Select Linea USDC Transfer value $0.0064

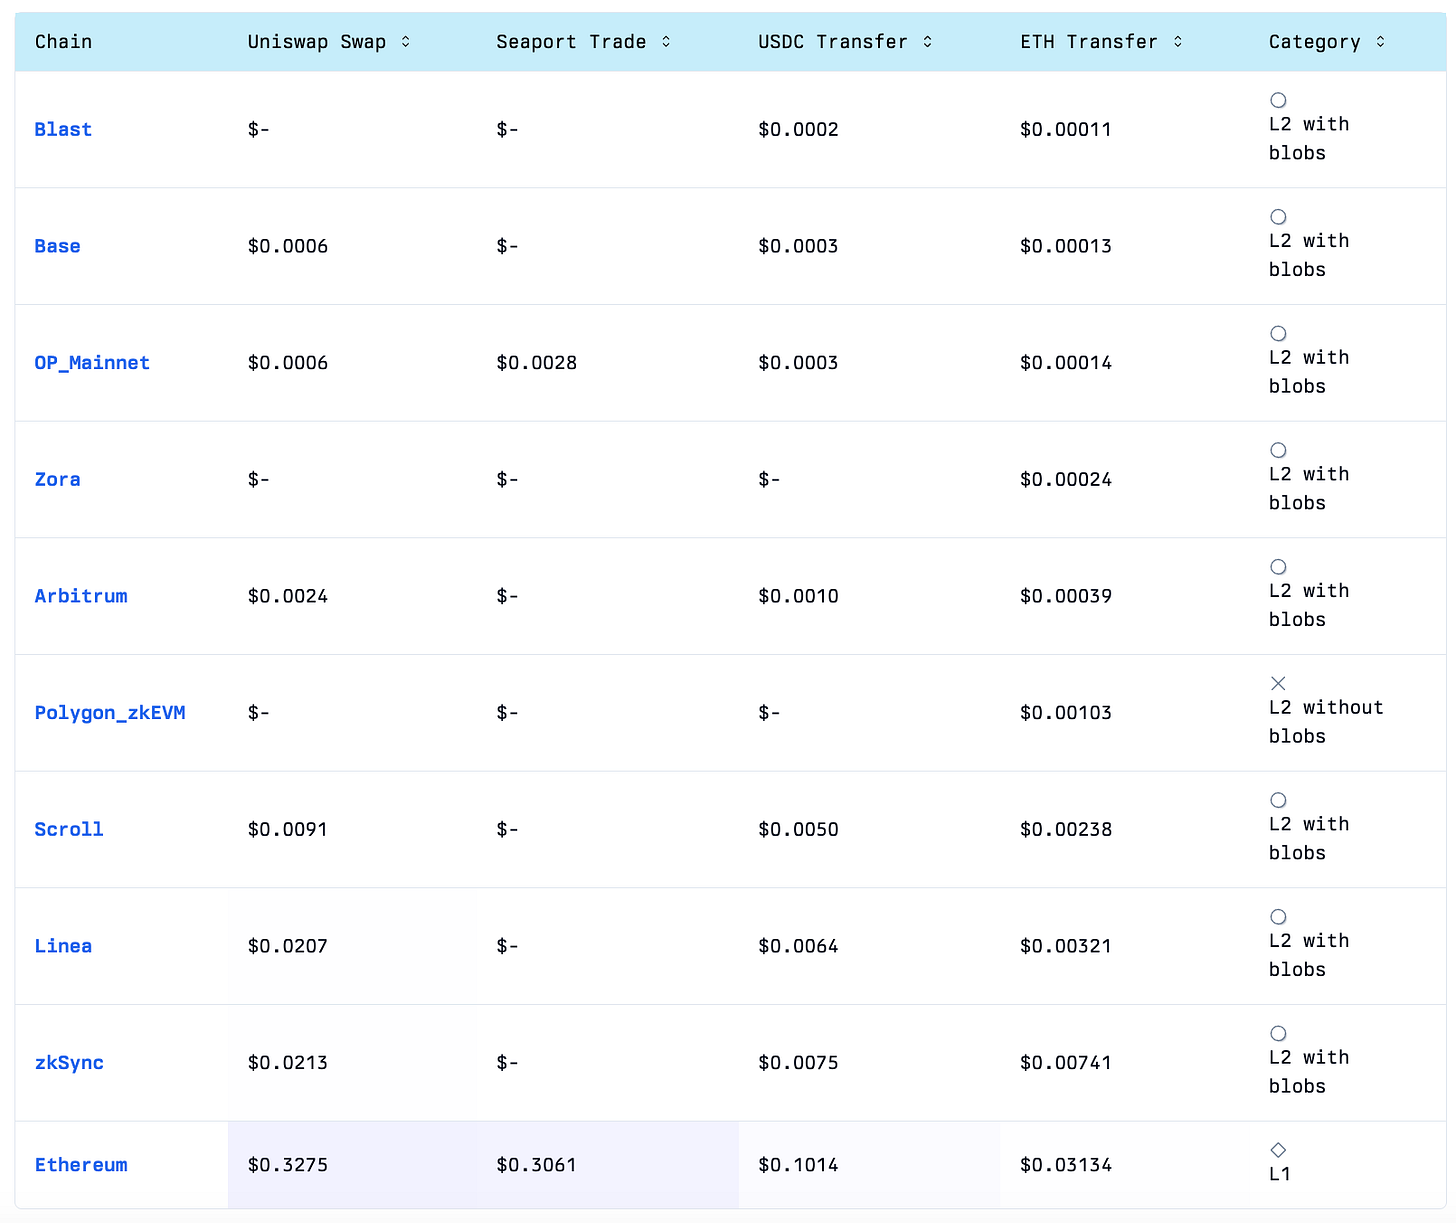[799, 946]
